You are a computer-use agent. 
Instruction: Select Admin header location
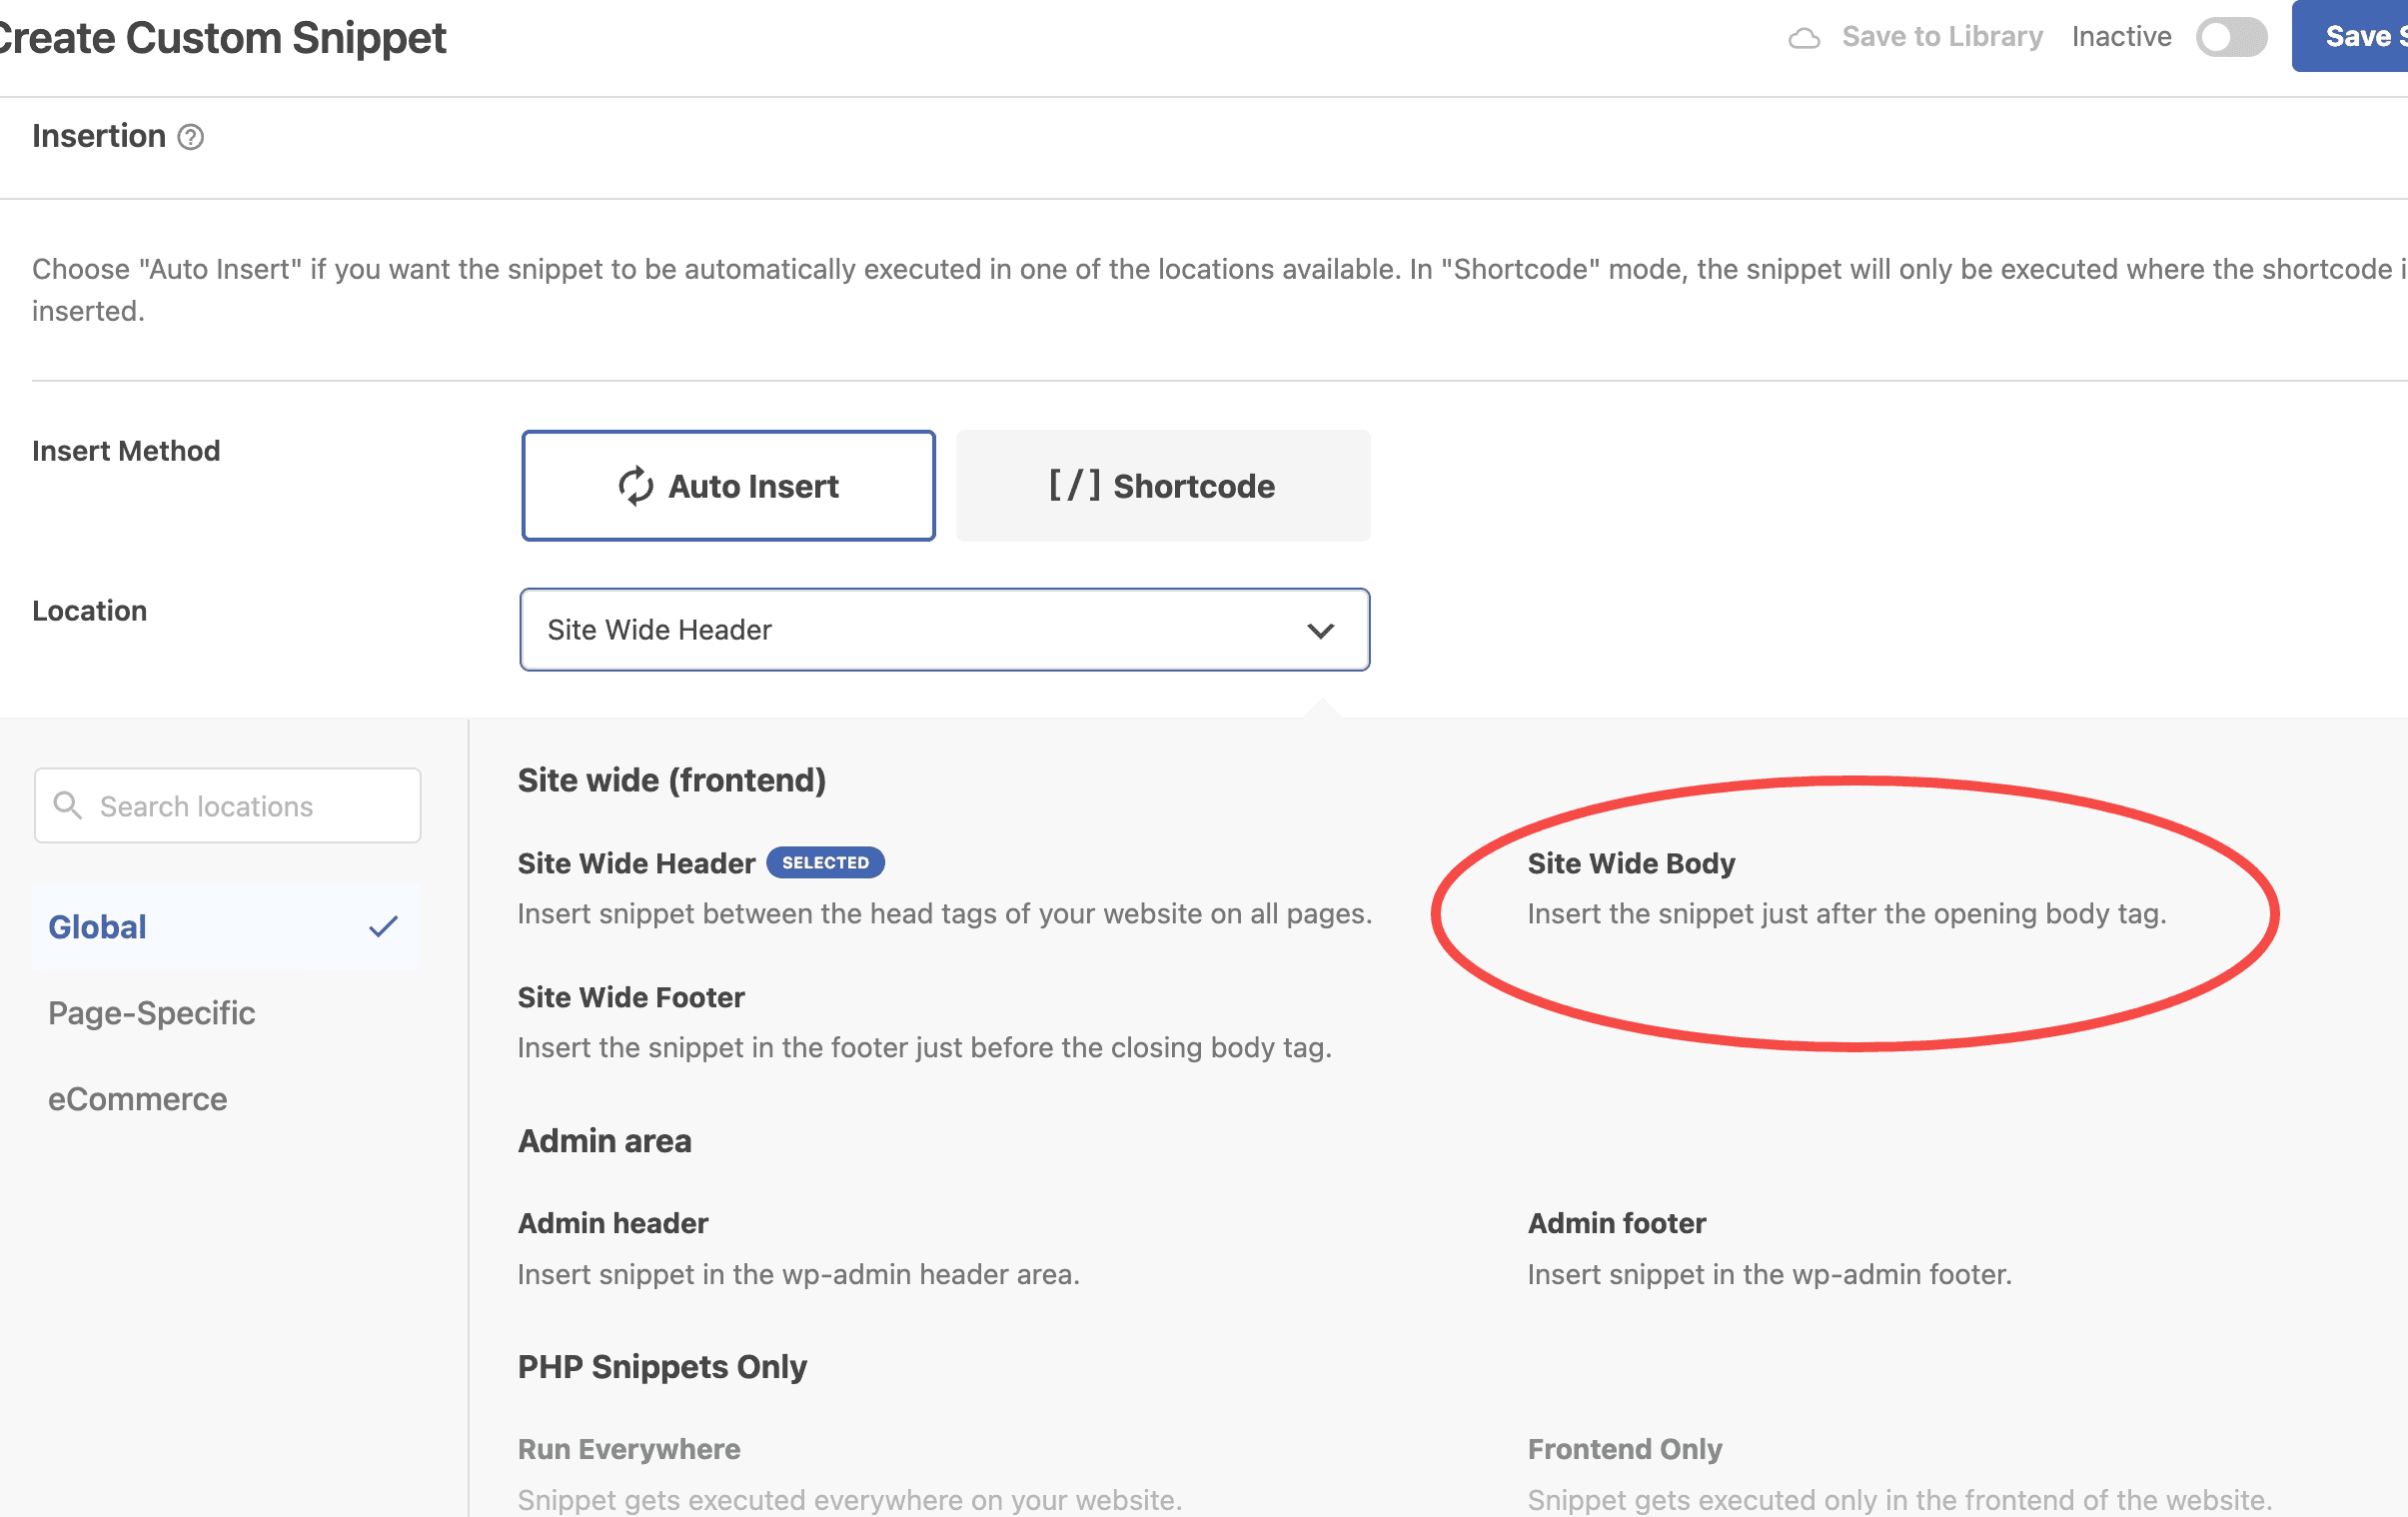pyautogui.click(x=613, y=1222)
